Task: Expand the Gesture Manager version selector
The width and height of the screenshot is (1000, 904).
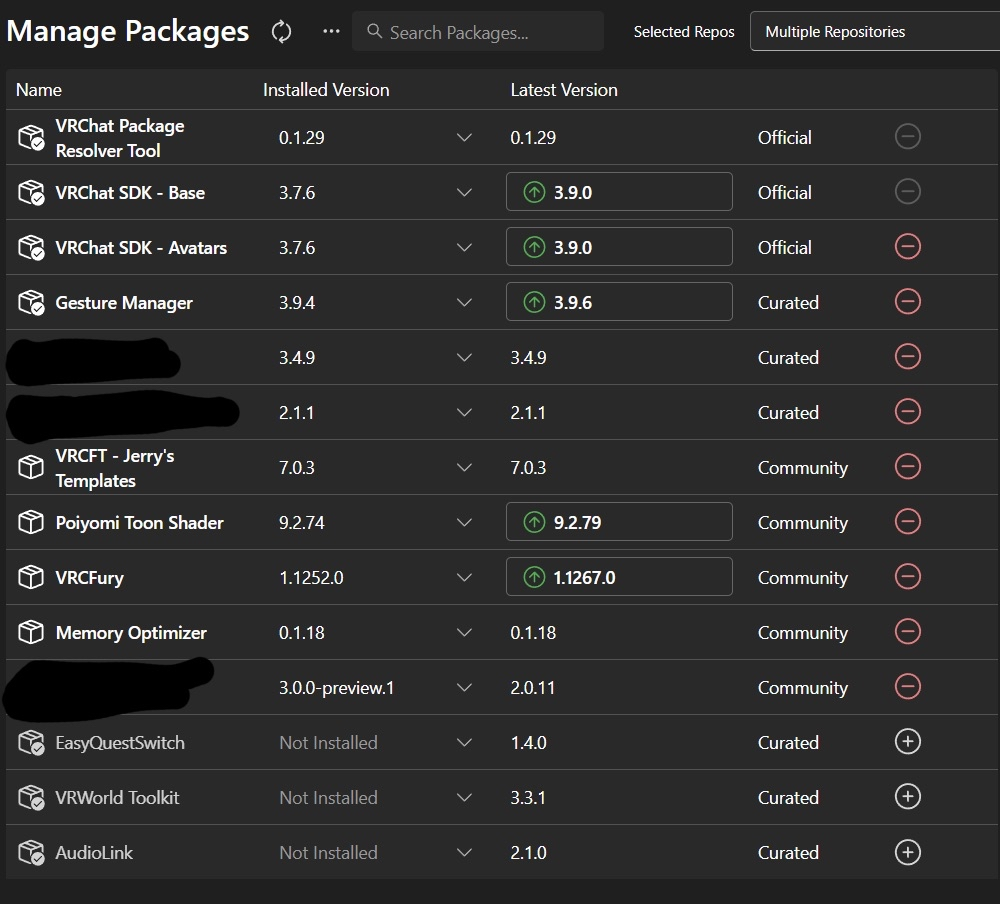Action: point(464,303)
